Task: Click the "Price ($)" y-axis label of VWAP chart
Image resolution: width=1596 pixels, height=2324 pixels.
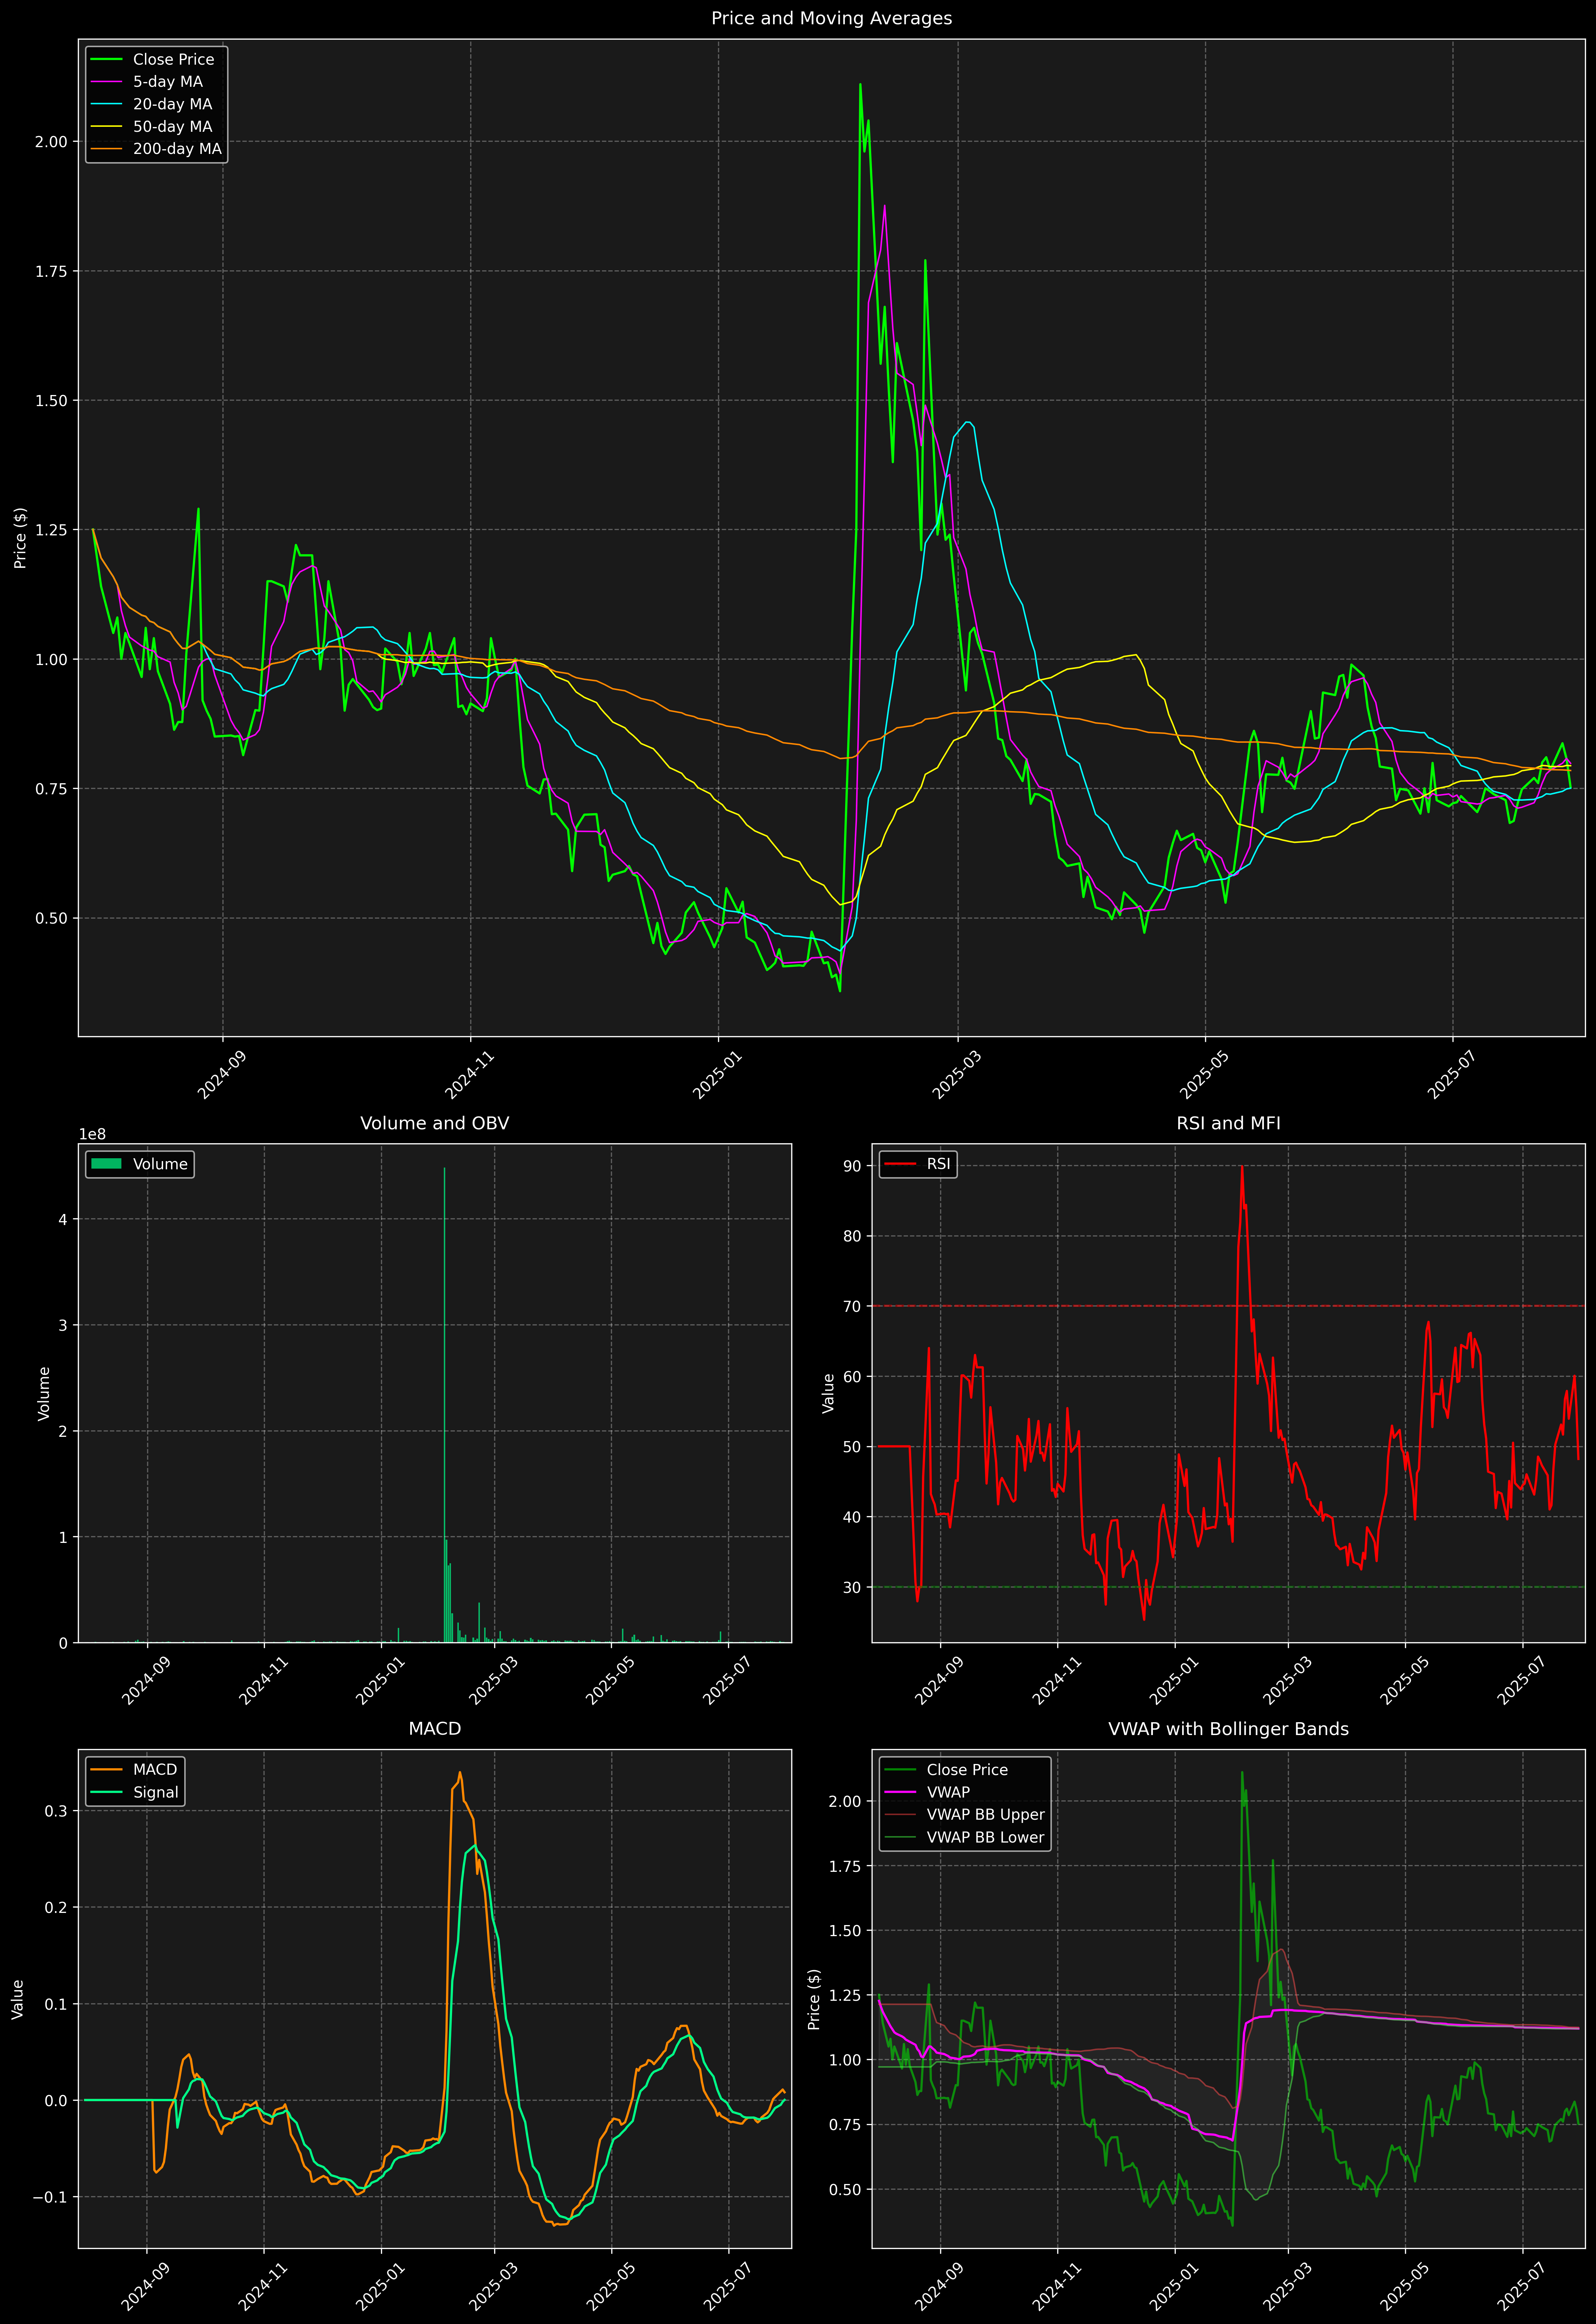Action: pyautogui.click(x=814, y=1999)
